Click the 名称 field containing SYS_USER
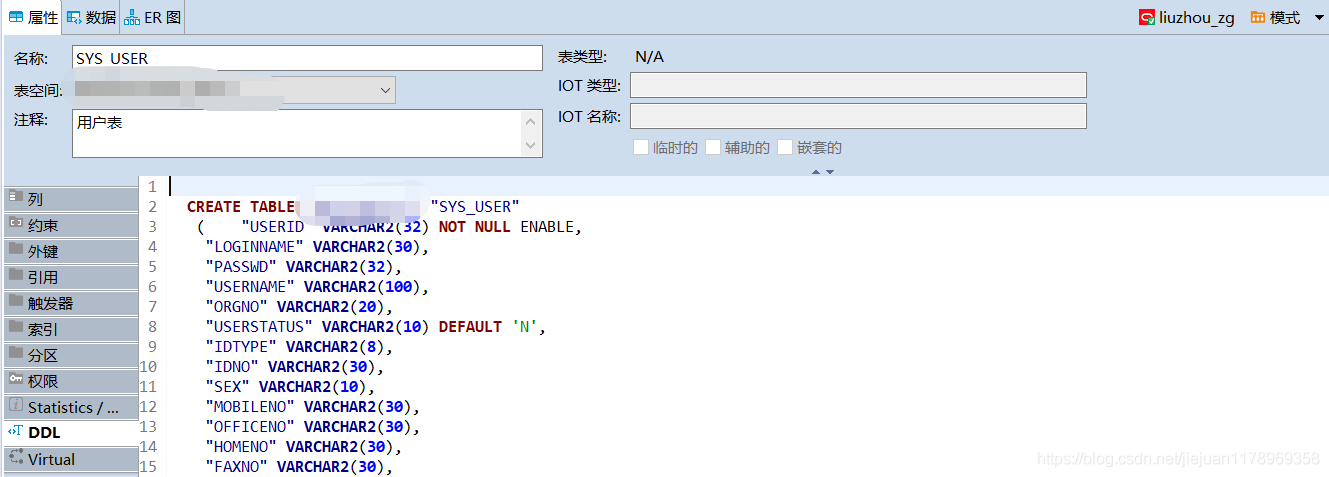1329x477 pixels. (x=307, y=58)
